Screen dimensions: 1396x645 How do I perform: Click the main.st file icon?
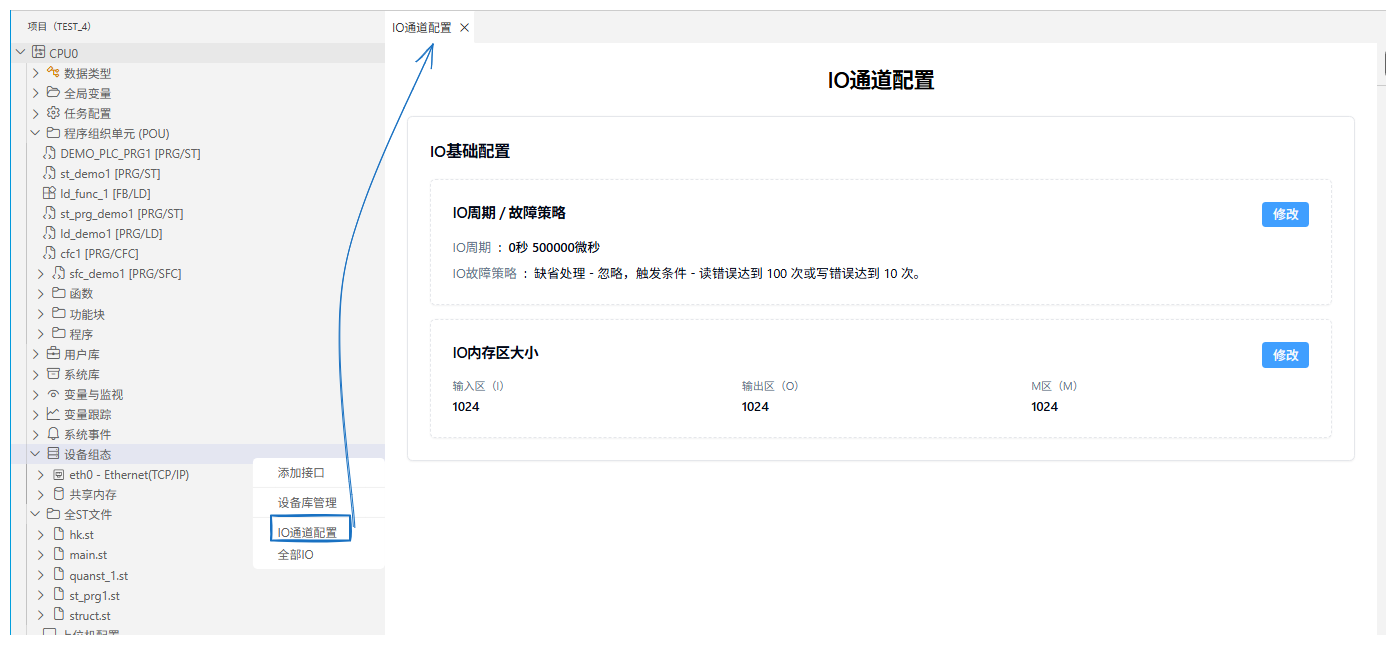tap(58, 554)
